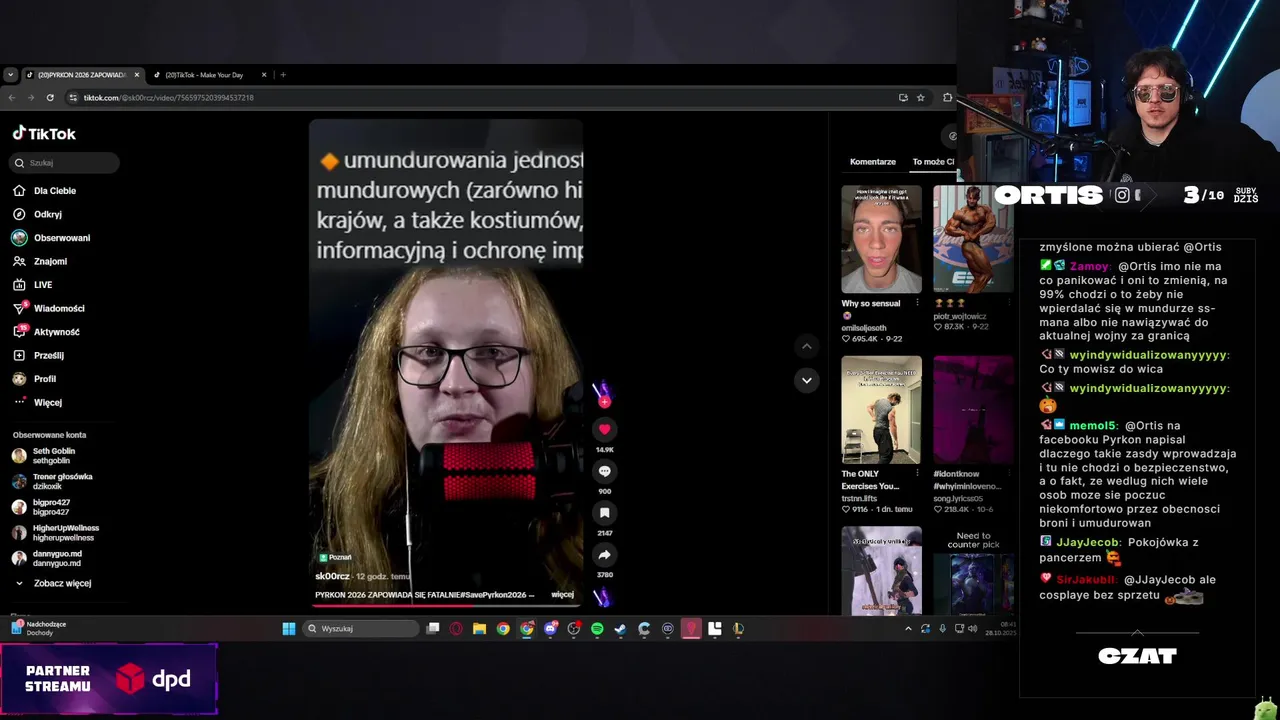Open 'The ONLY Exercises You...' video thumbnail
The width and height of the screenshot is (1280, 720).
click(x=881, y=409)
